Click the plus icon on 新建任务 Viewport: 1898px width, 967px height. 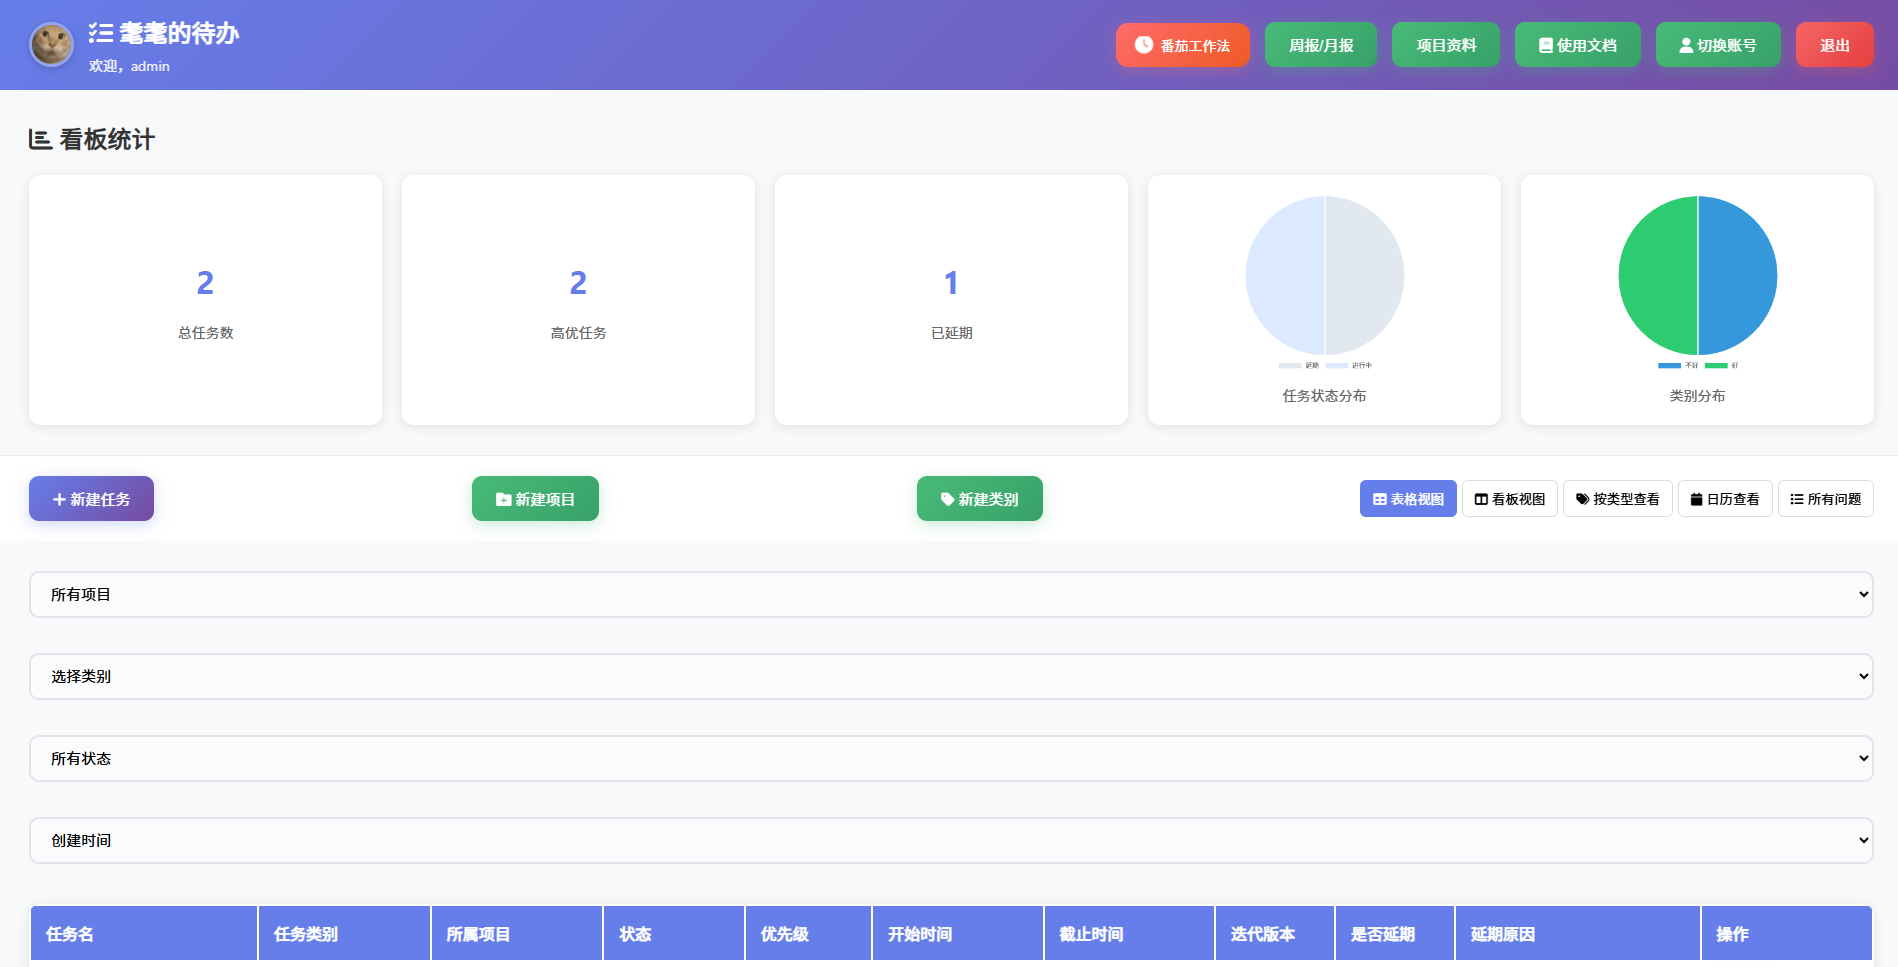59,499
